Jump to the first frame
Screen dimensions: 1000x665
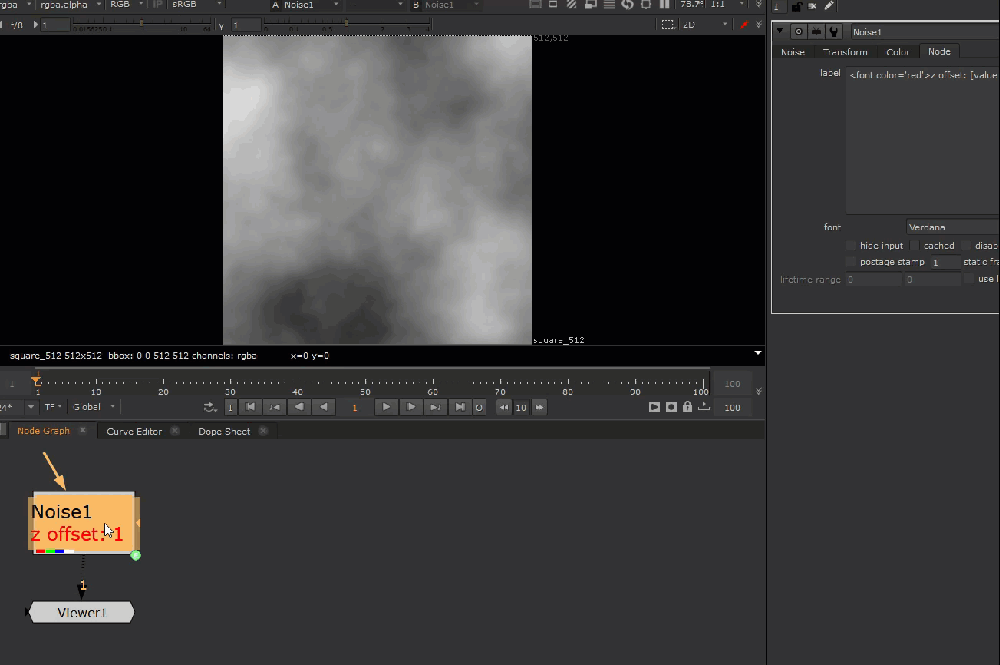(251, 407)
